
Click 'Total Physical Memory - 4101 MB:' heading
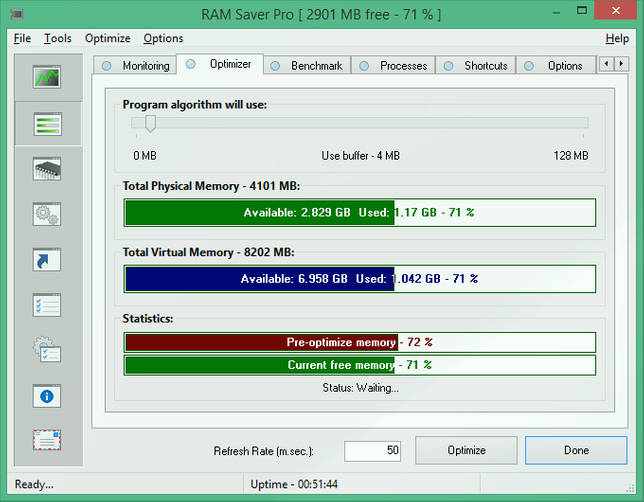click(x=211, y=186)
